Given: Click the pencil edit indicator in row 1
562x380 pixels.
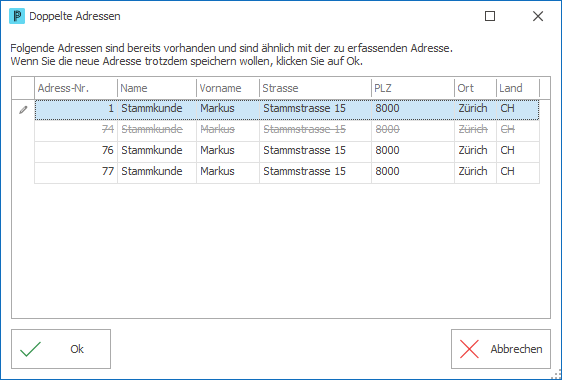Looking at the screenshot, I should click(x=23, y=110).
